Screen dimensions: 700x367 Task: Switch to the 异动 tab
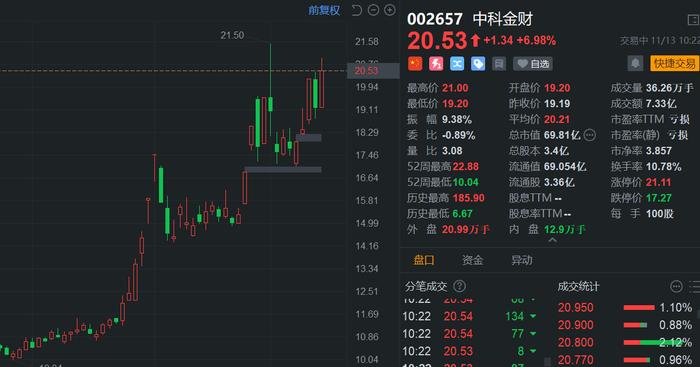(x=521, y=260)
